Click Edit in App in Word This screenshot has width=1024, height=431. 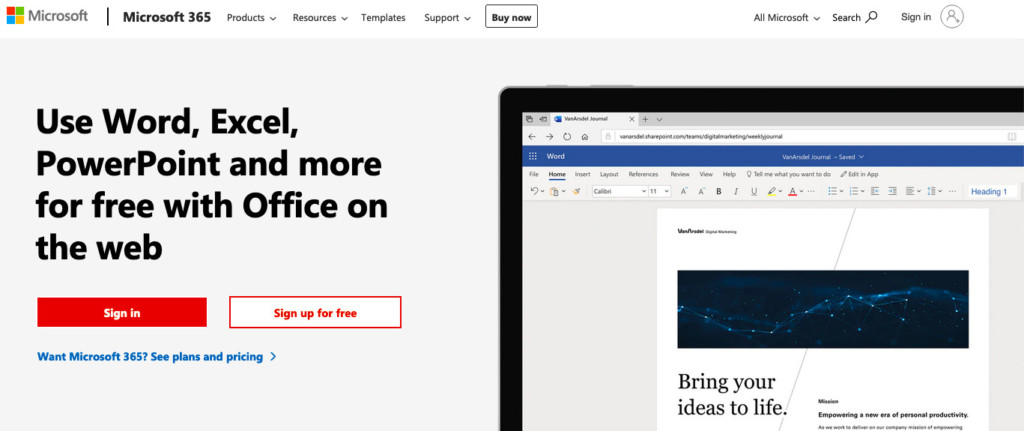(859, 174)
